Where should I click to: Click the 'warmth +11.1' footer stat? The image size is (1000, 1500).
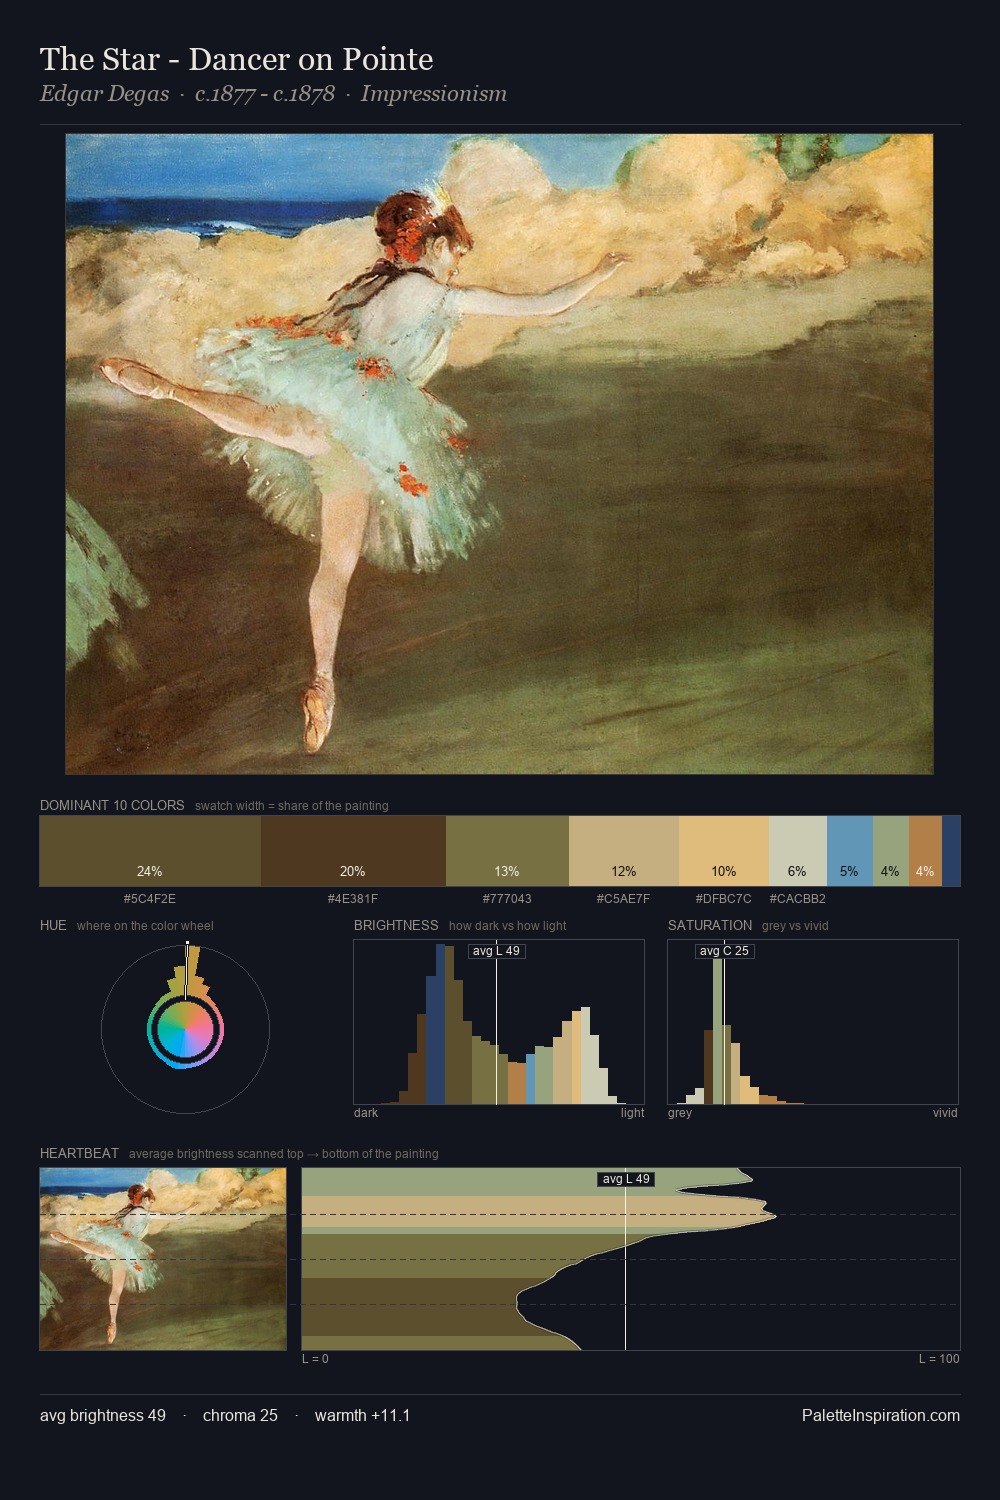tap(362, 1416)
